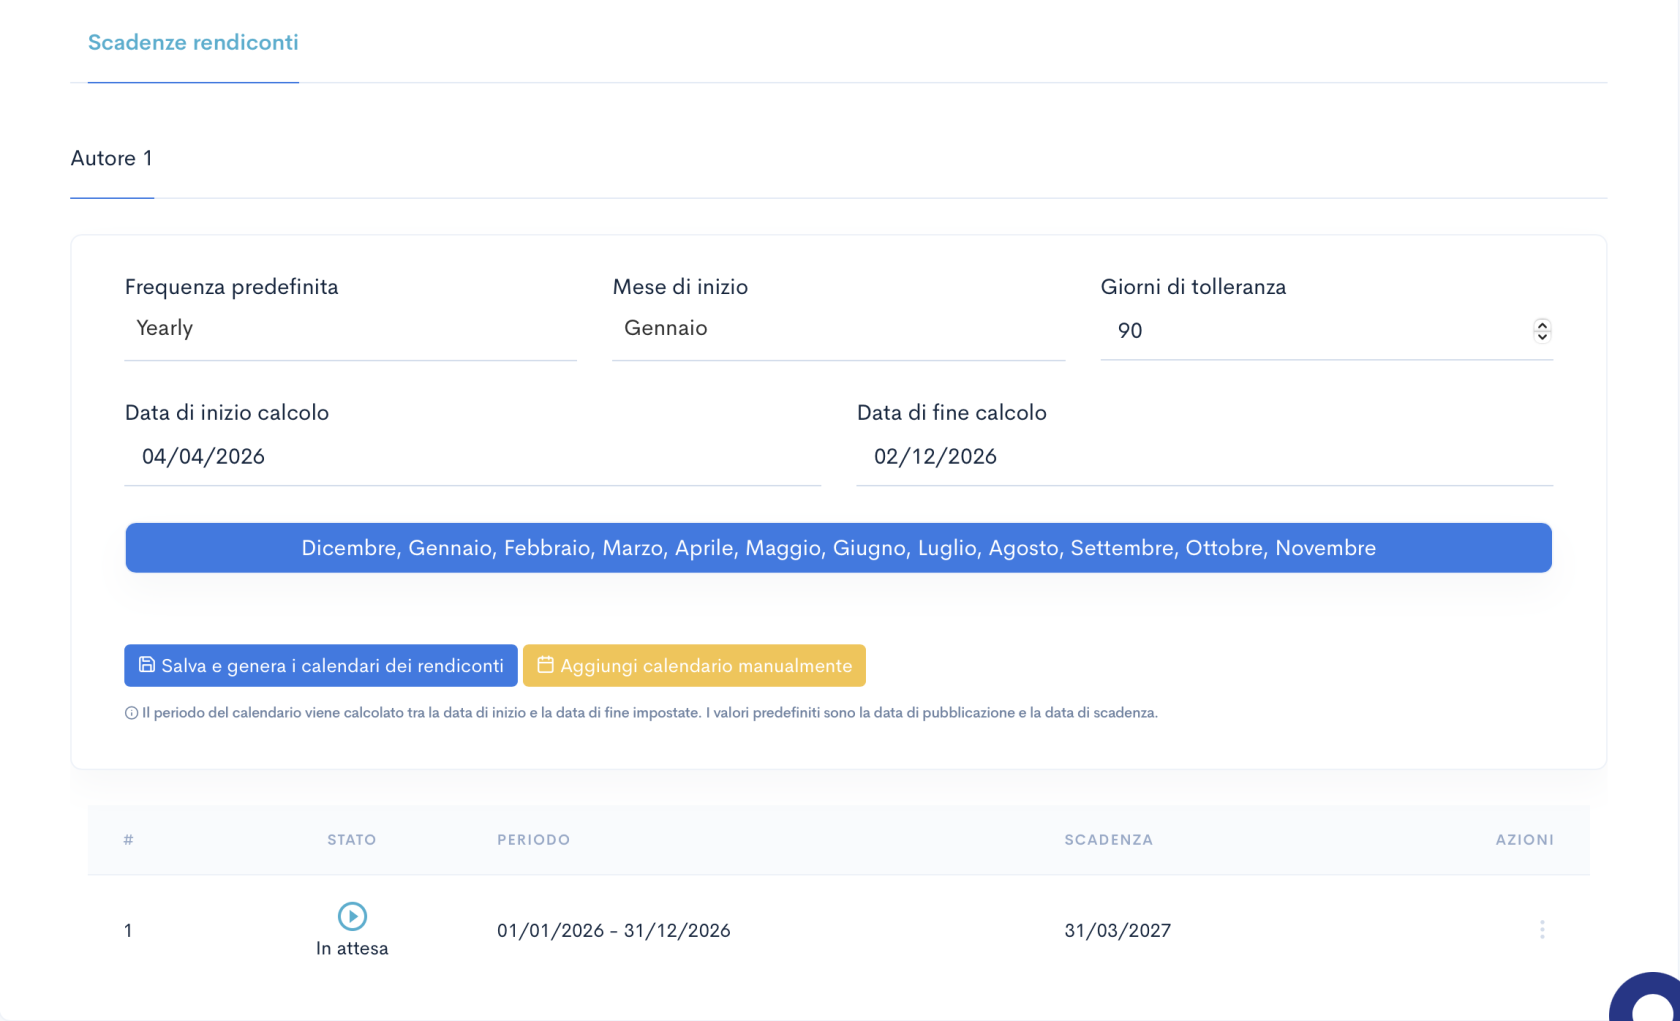1680x1021 pixels.
Task: Open the three-dot actions menu for row 1
Action: (x=1542, y=930)
